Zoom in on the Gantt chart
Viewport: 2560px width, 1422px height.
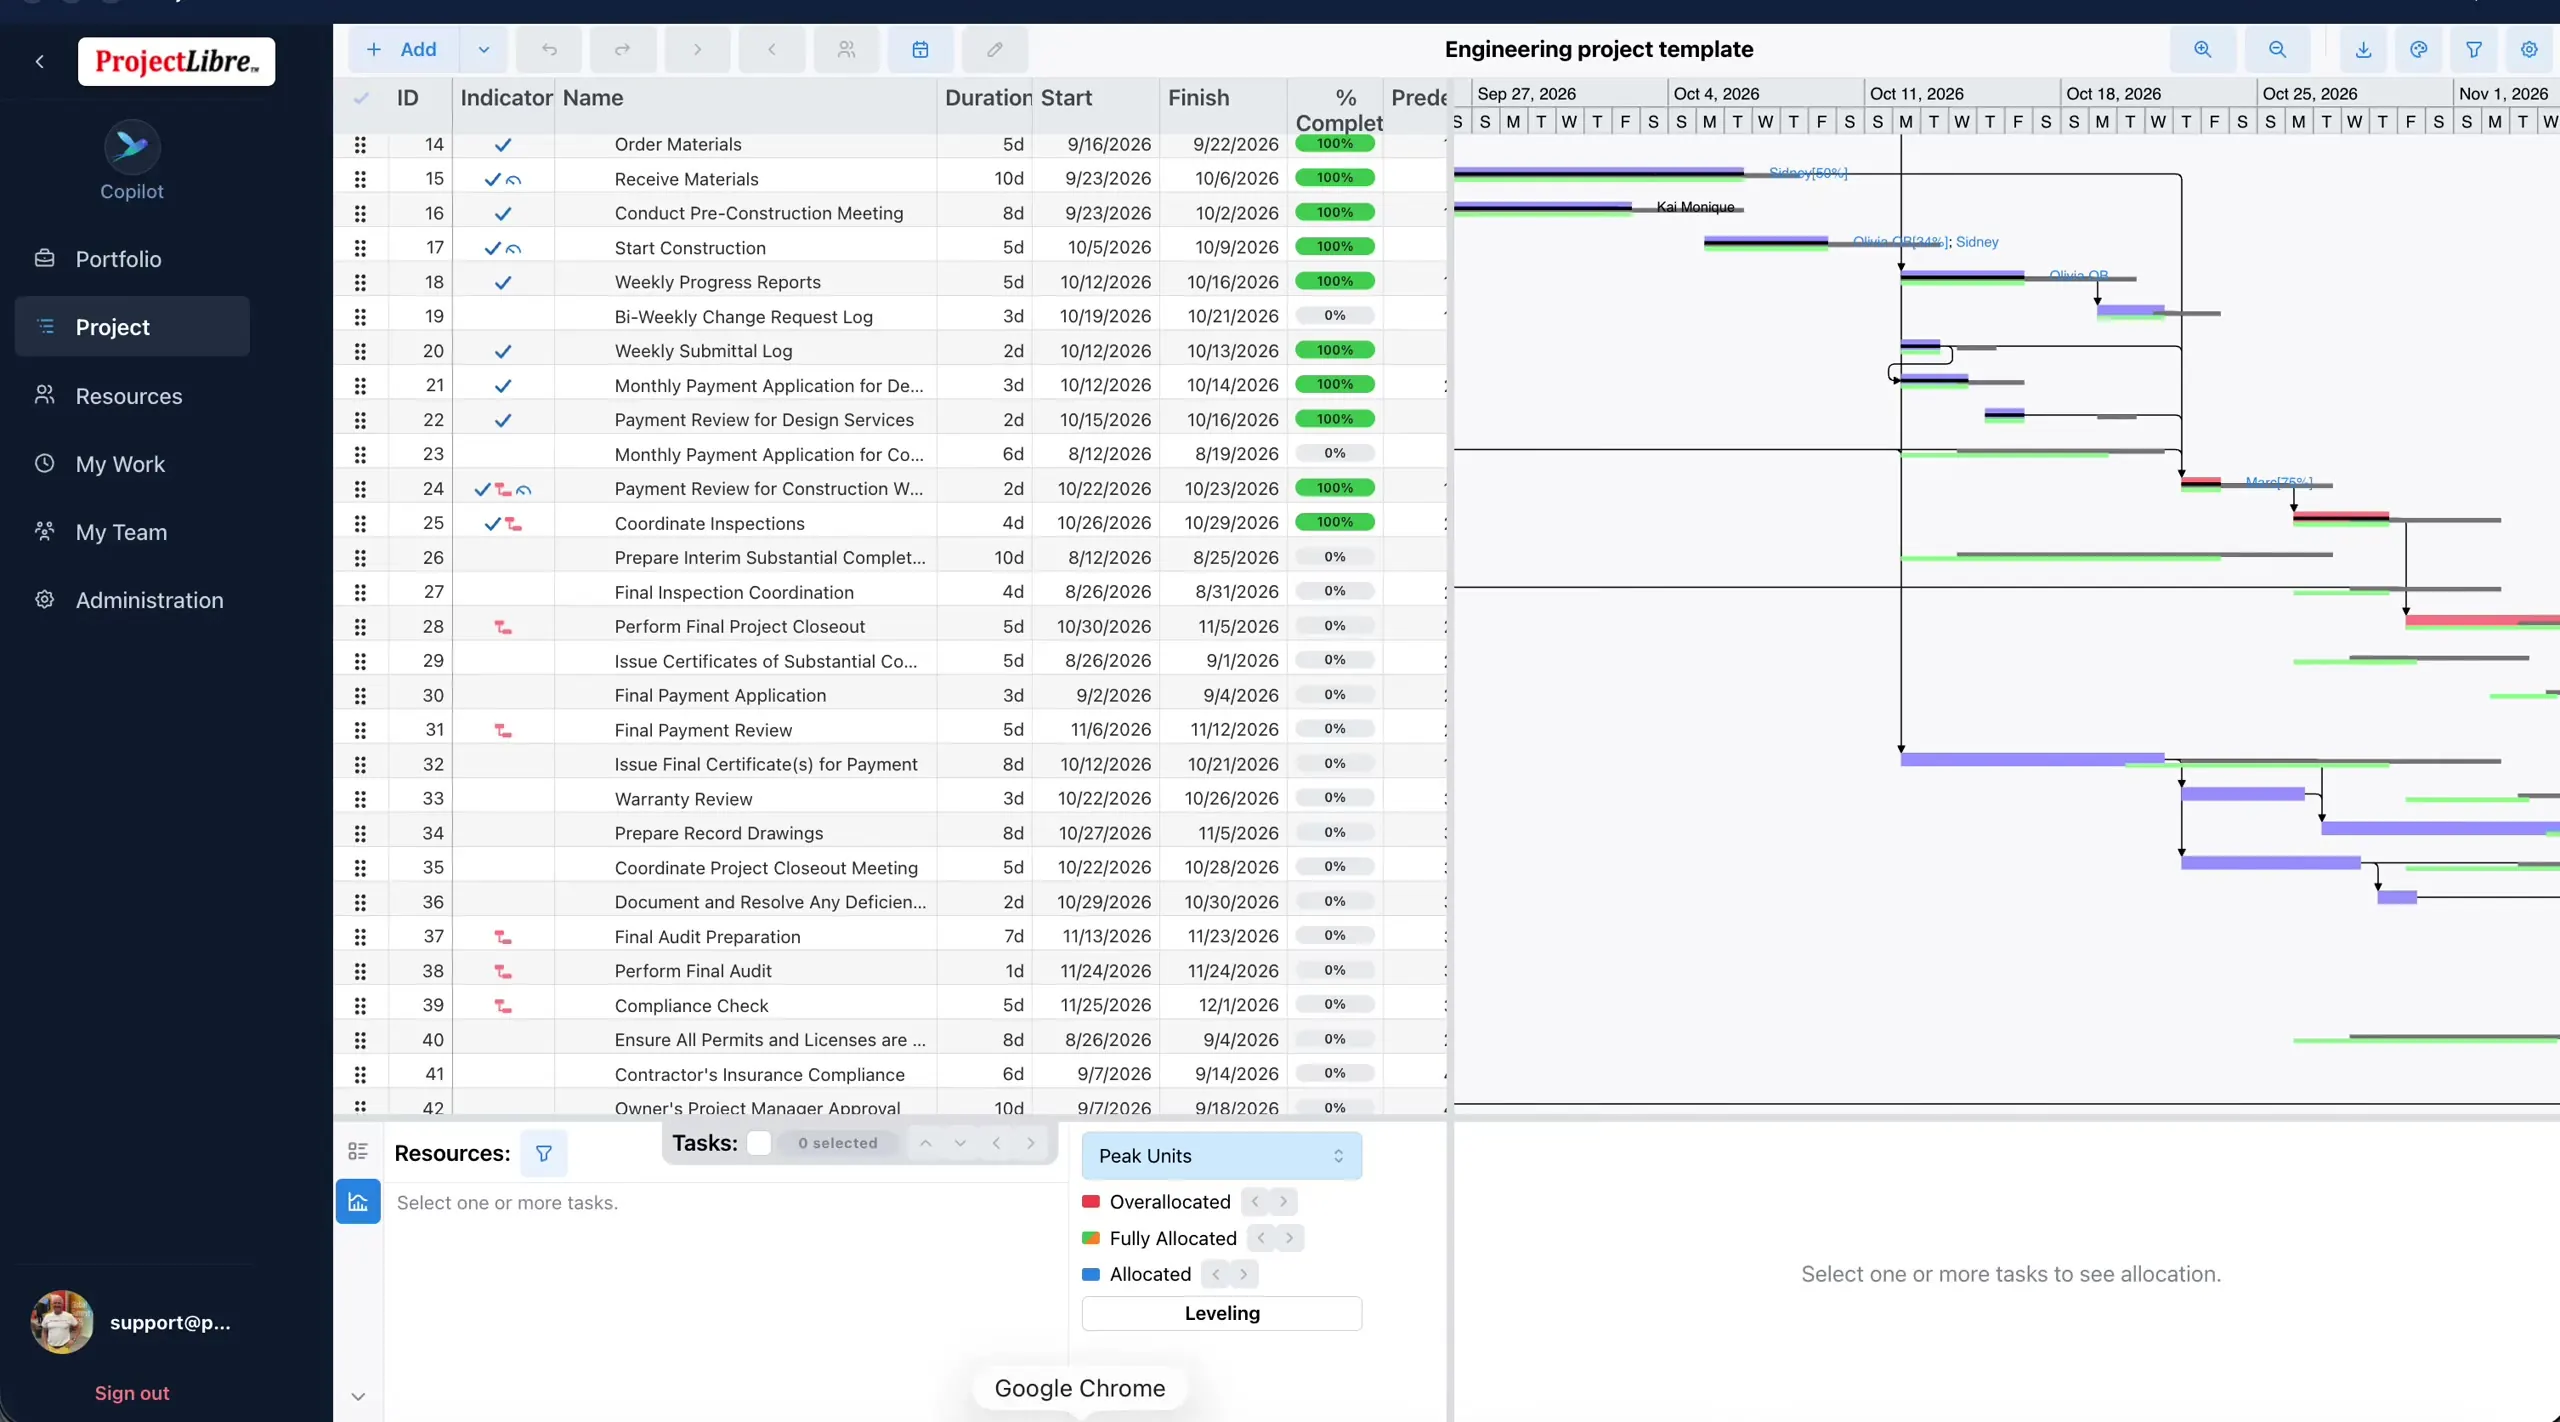(x=2202, y=49)
